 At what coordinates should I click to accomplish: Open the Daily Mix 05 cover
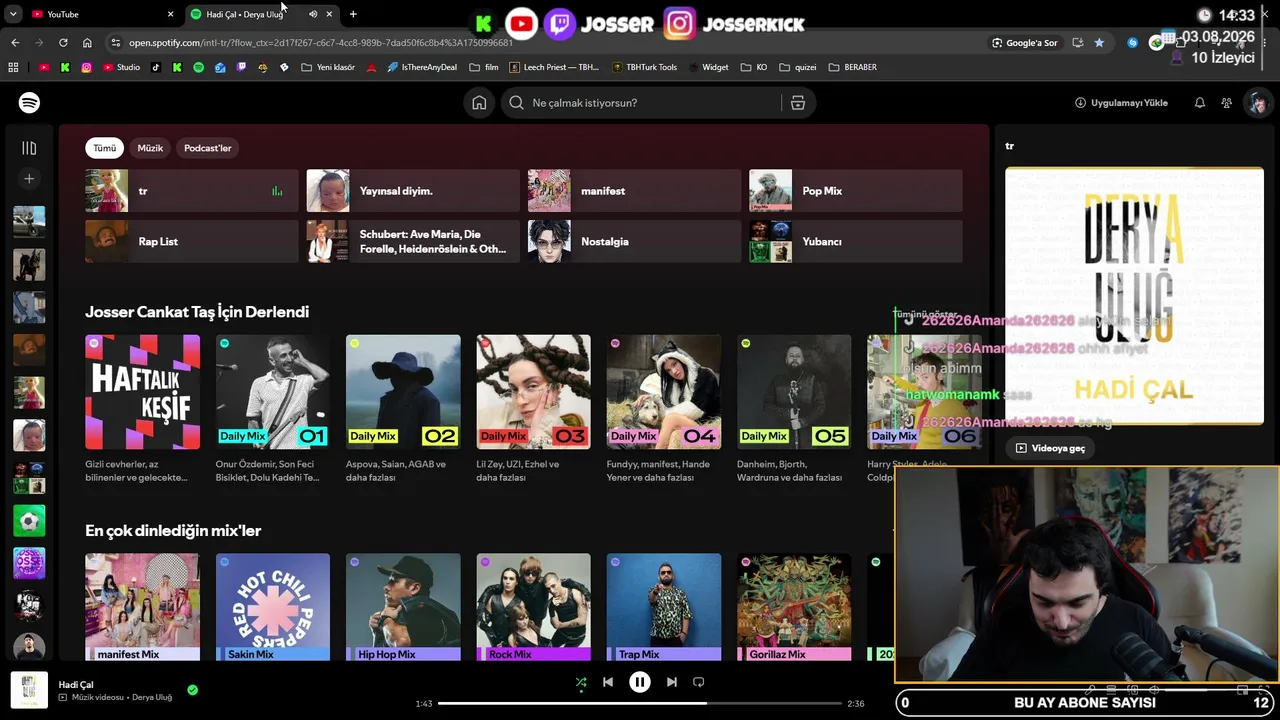coord(794,392)
